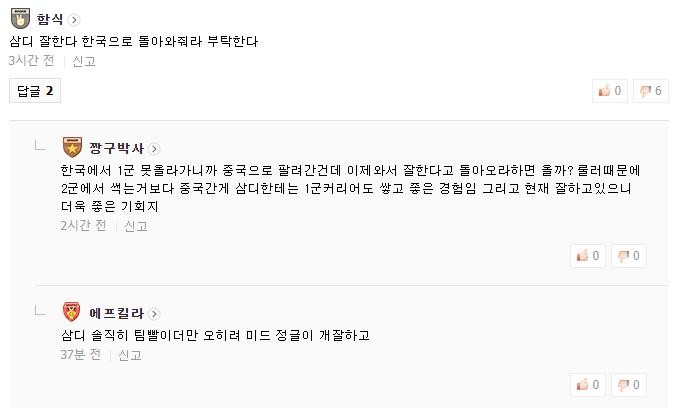Report 합식's comment via 신고
674x408 pixels.
(x=84, y=61)
